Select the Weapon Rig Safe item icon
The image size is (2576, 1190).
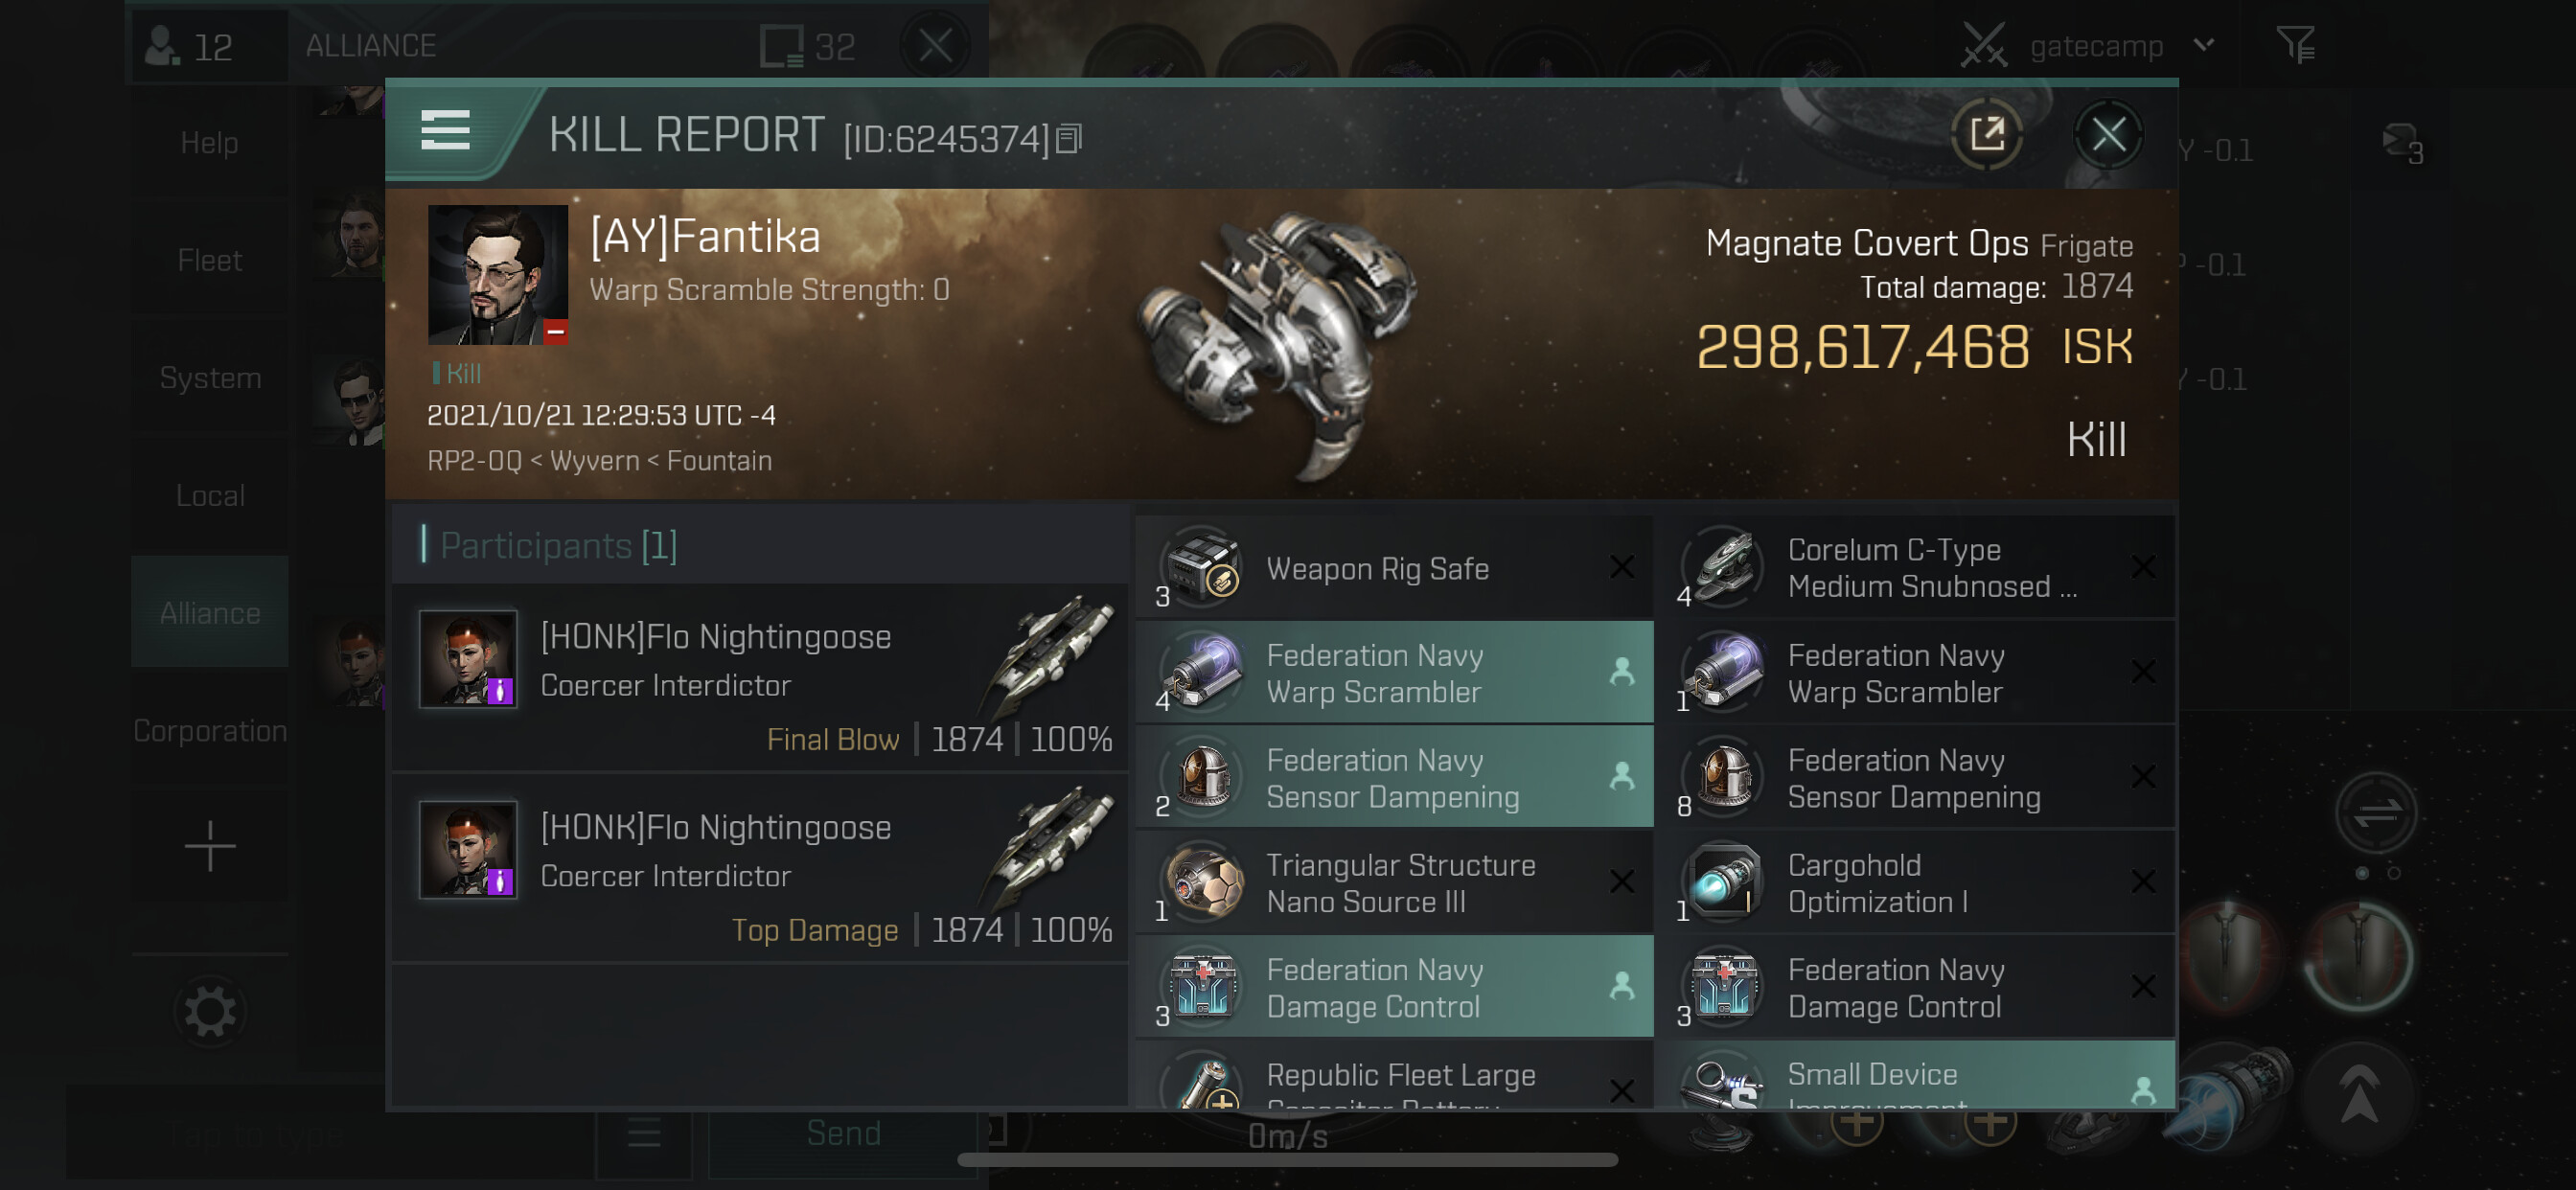click(x=1203, y=567)
